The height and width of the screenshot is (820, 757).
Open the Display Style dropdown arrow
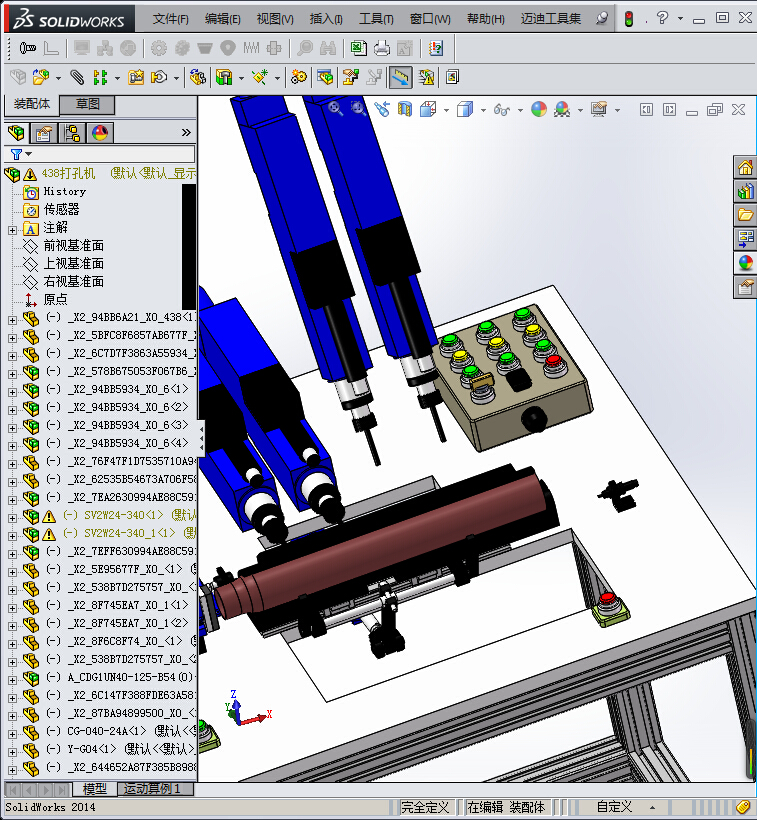(x=483, y=110)
